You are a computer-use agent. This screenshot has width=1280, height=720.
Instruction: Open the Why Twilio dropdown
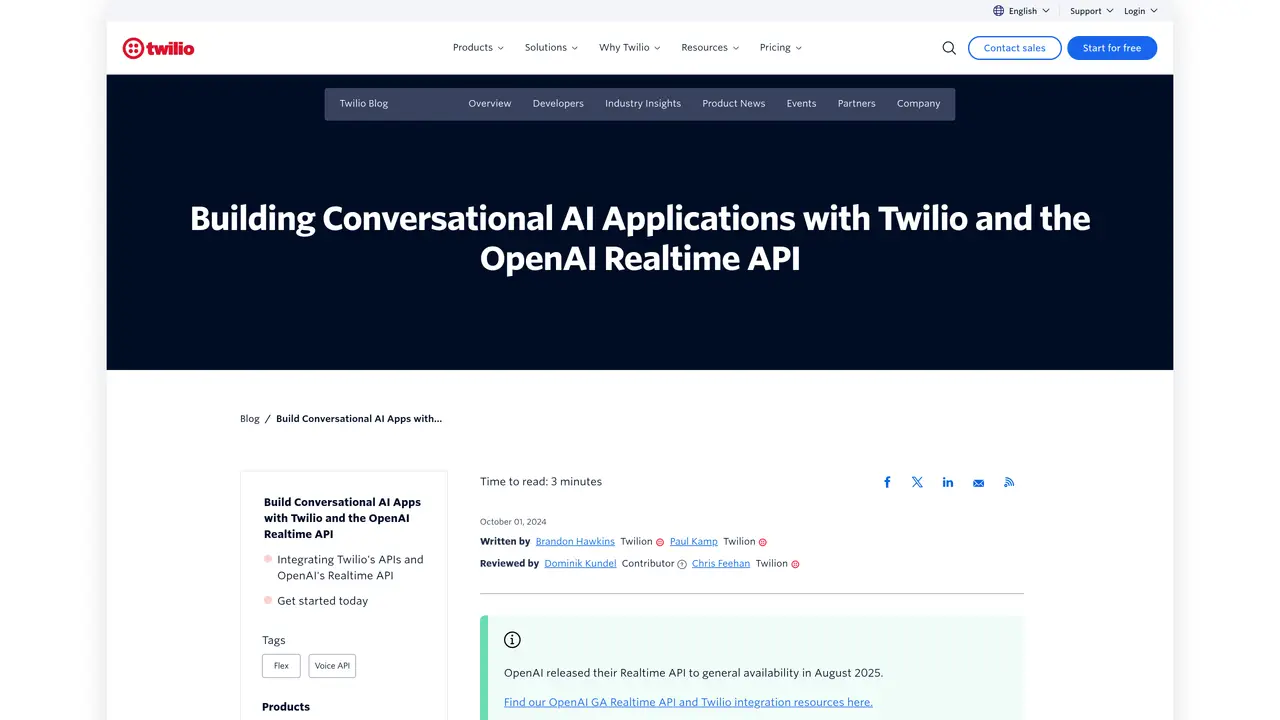pyautogui.click(x=630, y=48)
